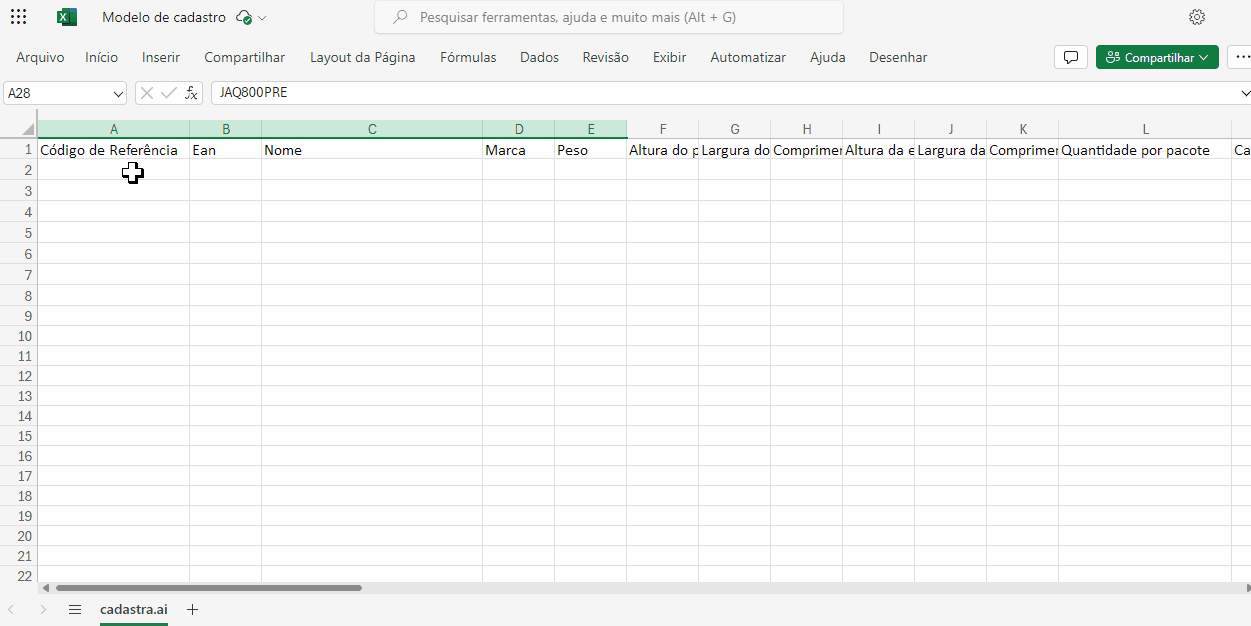Viewport: 1251px width, 626px height.
Task: Click cell Código de Referência
Action: (x=114, y=150)
